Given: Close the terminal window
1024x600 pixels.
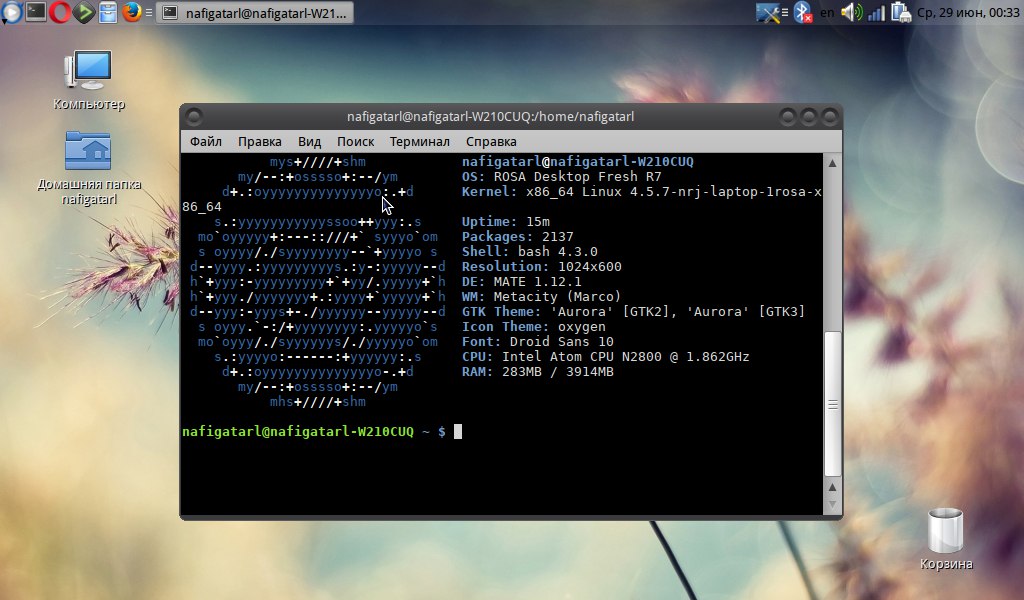Looking at the screenshot, I should 829,117.
